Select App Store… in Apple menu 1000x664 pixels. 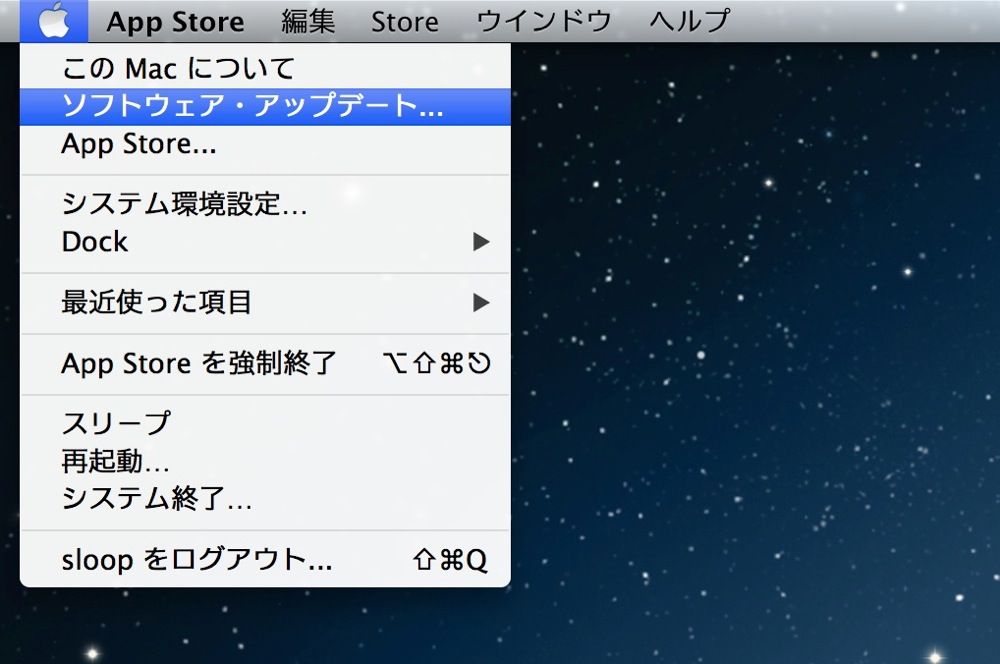265,144
